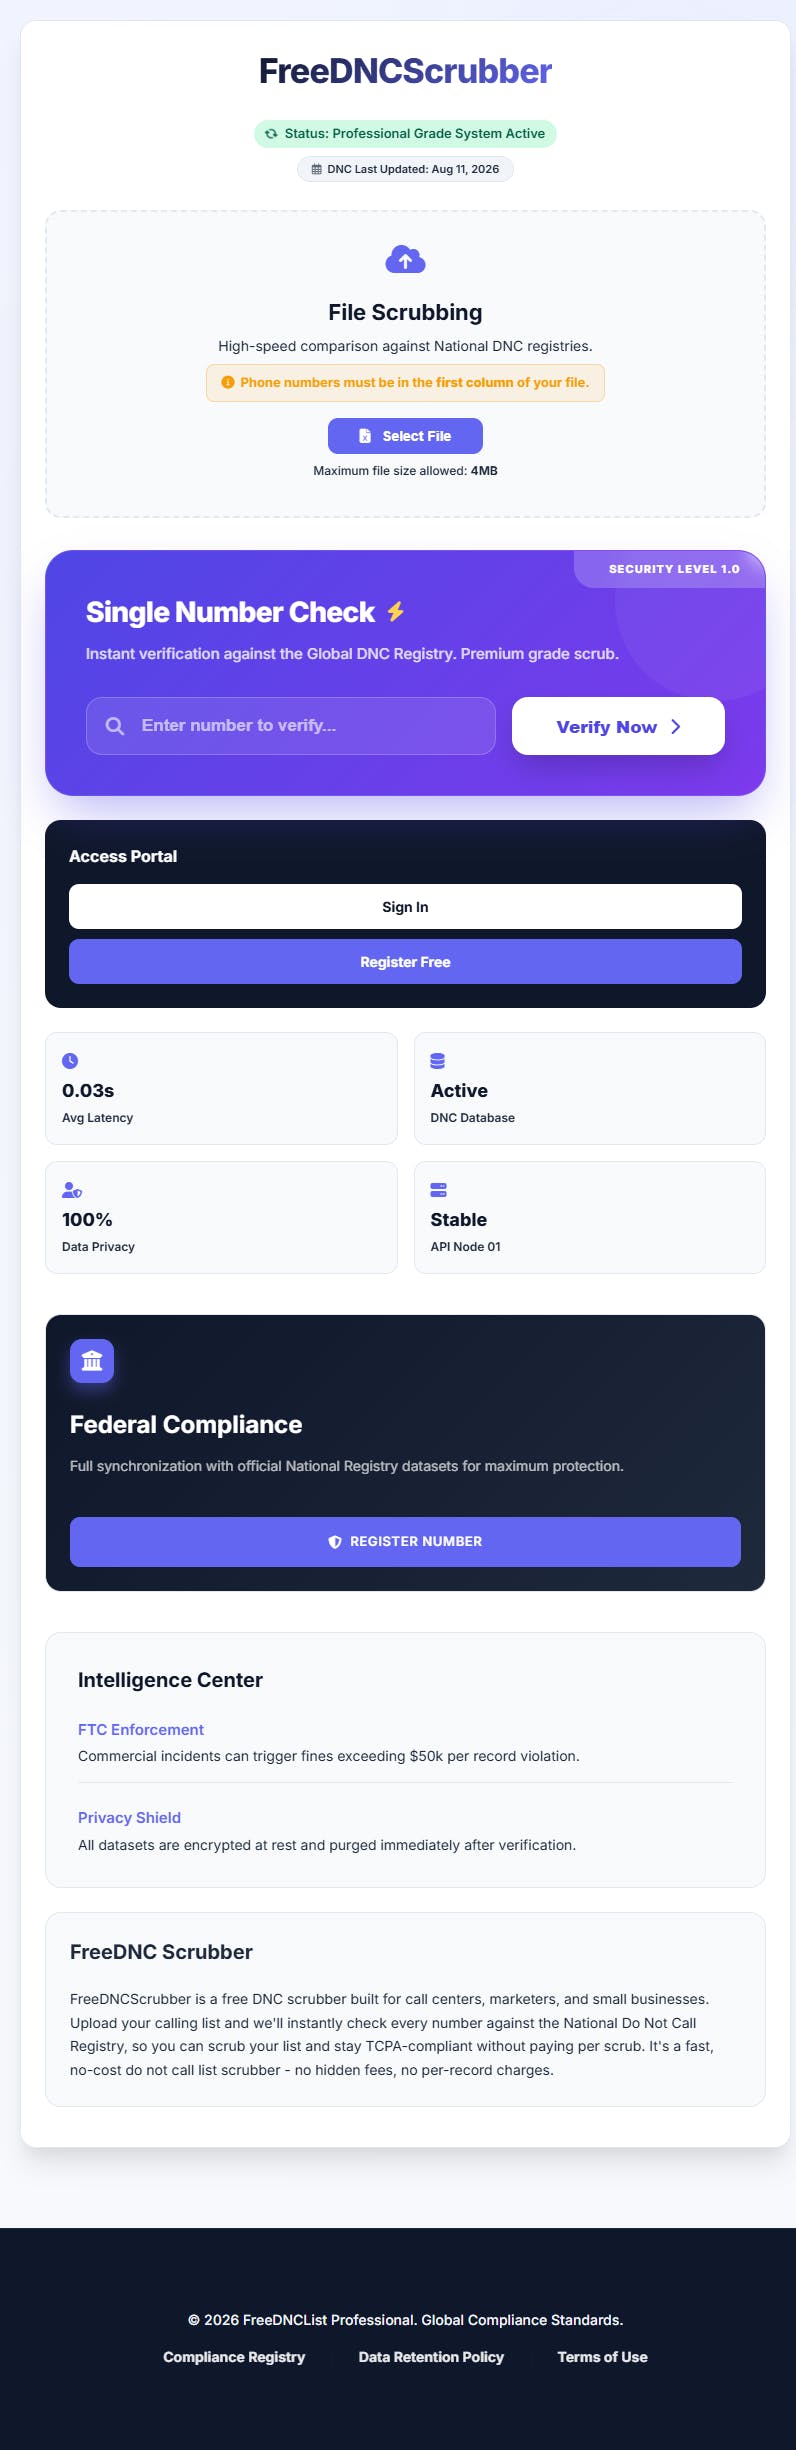
Task: Click the government building icon in Federal Compliance
Action: click(92, 1361)
